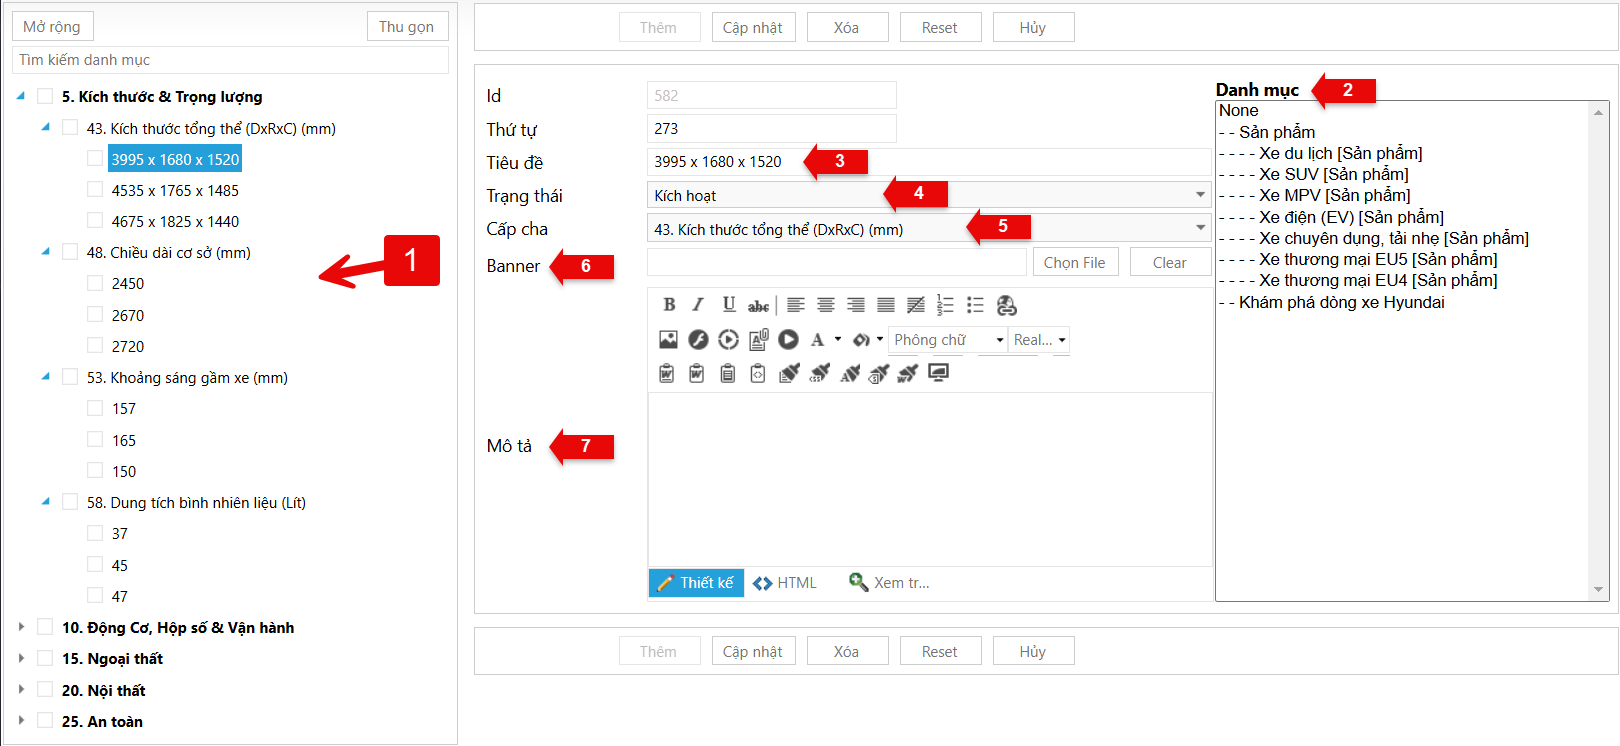The height and width of the screenshot is (746, 1620).
Task: Switch to the Thiết kế design tab
Action: tap(696, 583)
